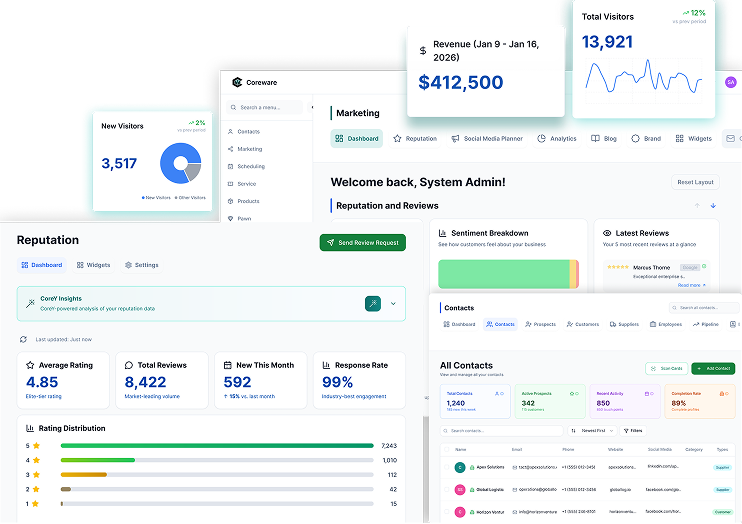The width and height of the screenshot is (742, 524).
Task: Tick the select-all checkbox in contacts table header
Action: [x=447, y=449]
